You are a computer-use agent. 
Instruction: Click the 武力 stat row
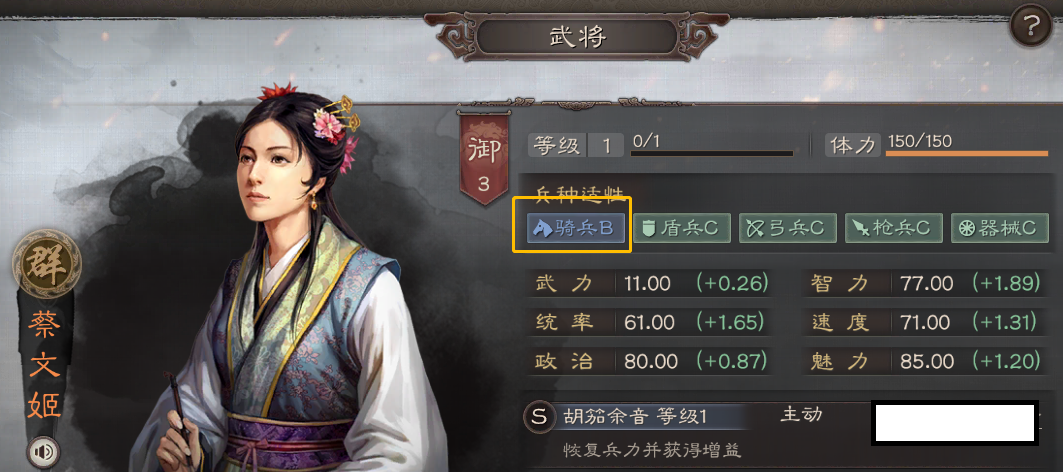[x=650, y=283]
